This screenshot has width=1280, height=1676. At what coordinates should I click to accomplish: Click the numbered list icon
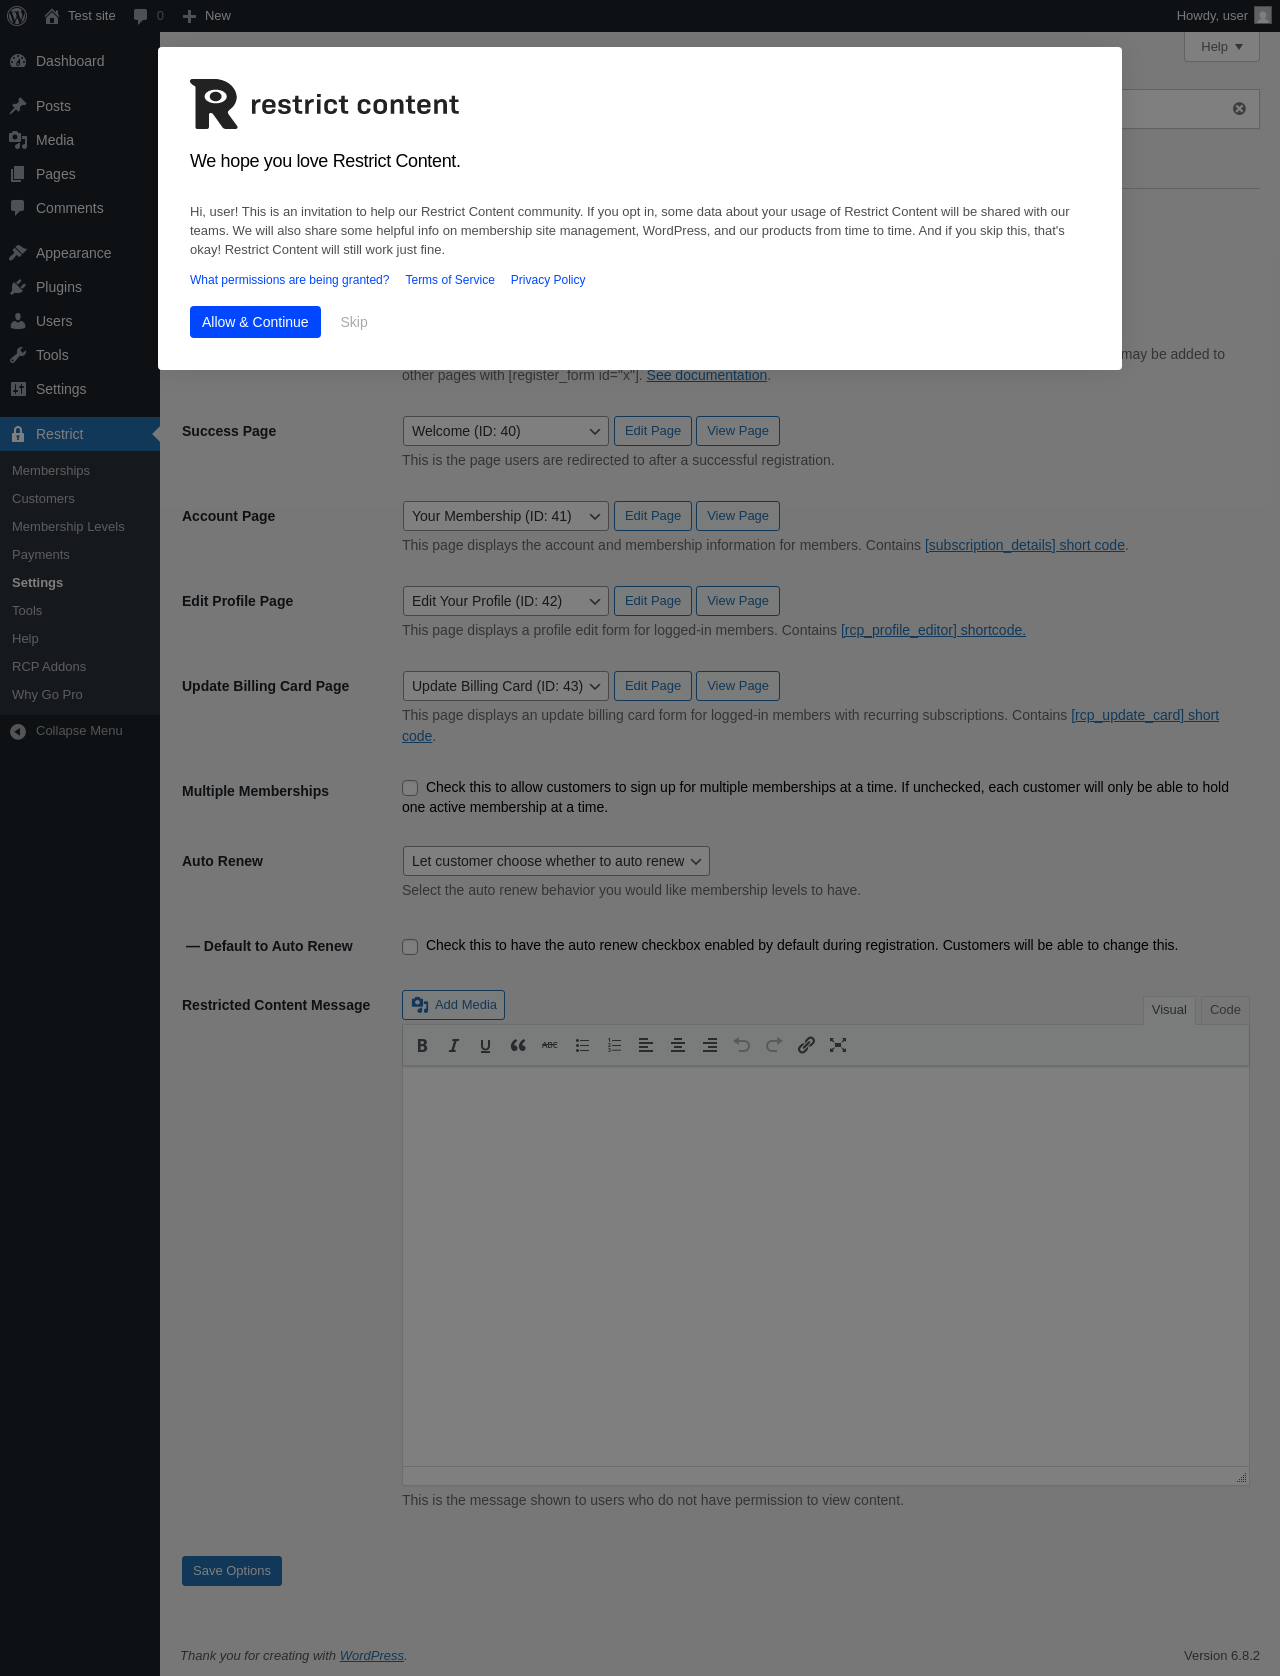tap(614, 1045)
